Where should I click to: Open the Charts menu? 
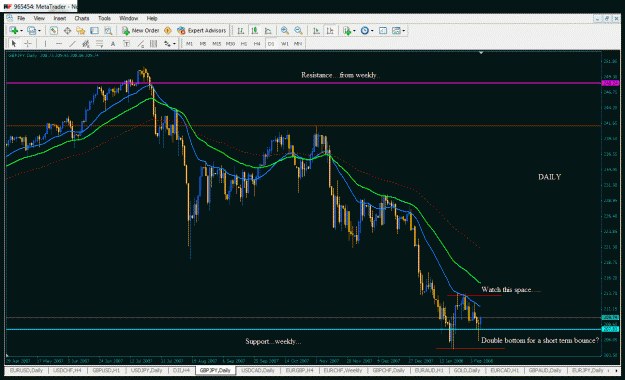pyautogui.click(x=82, y=18)
